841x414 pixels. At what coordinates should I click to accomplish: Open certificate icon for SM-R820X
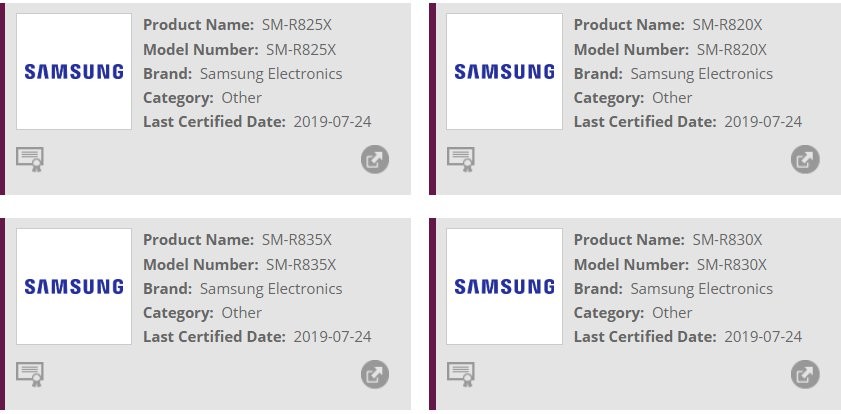[x=461, y=159]
